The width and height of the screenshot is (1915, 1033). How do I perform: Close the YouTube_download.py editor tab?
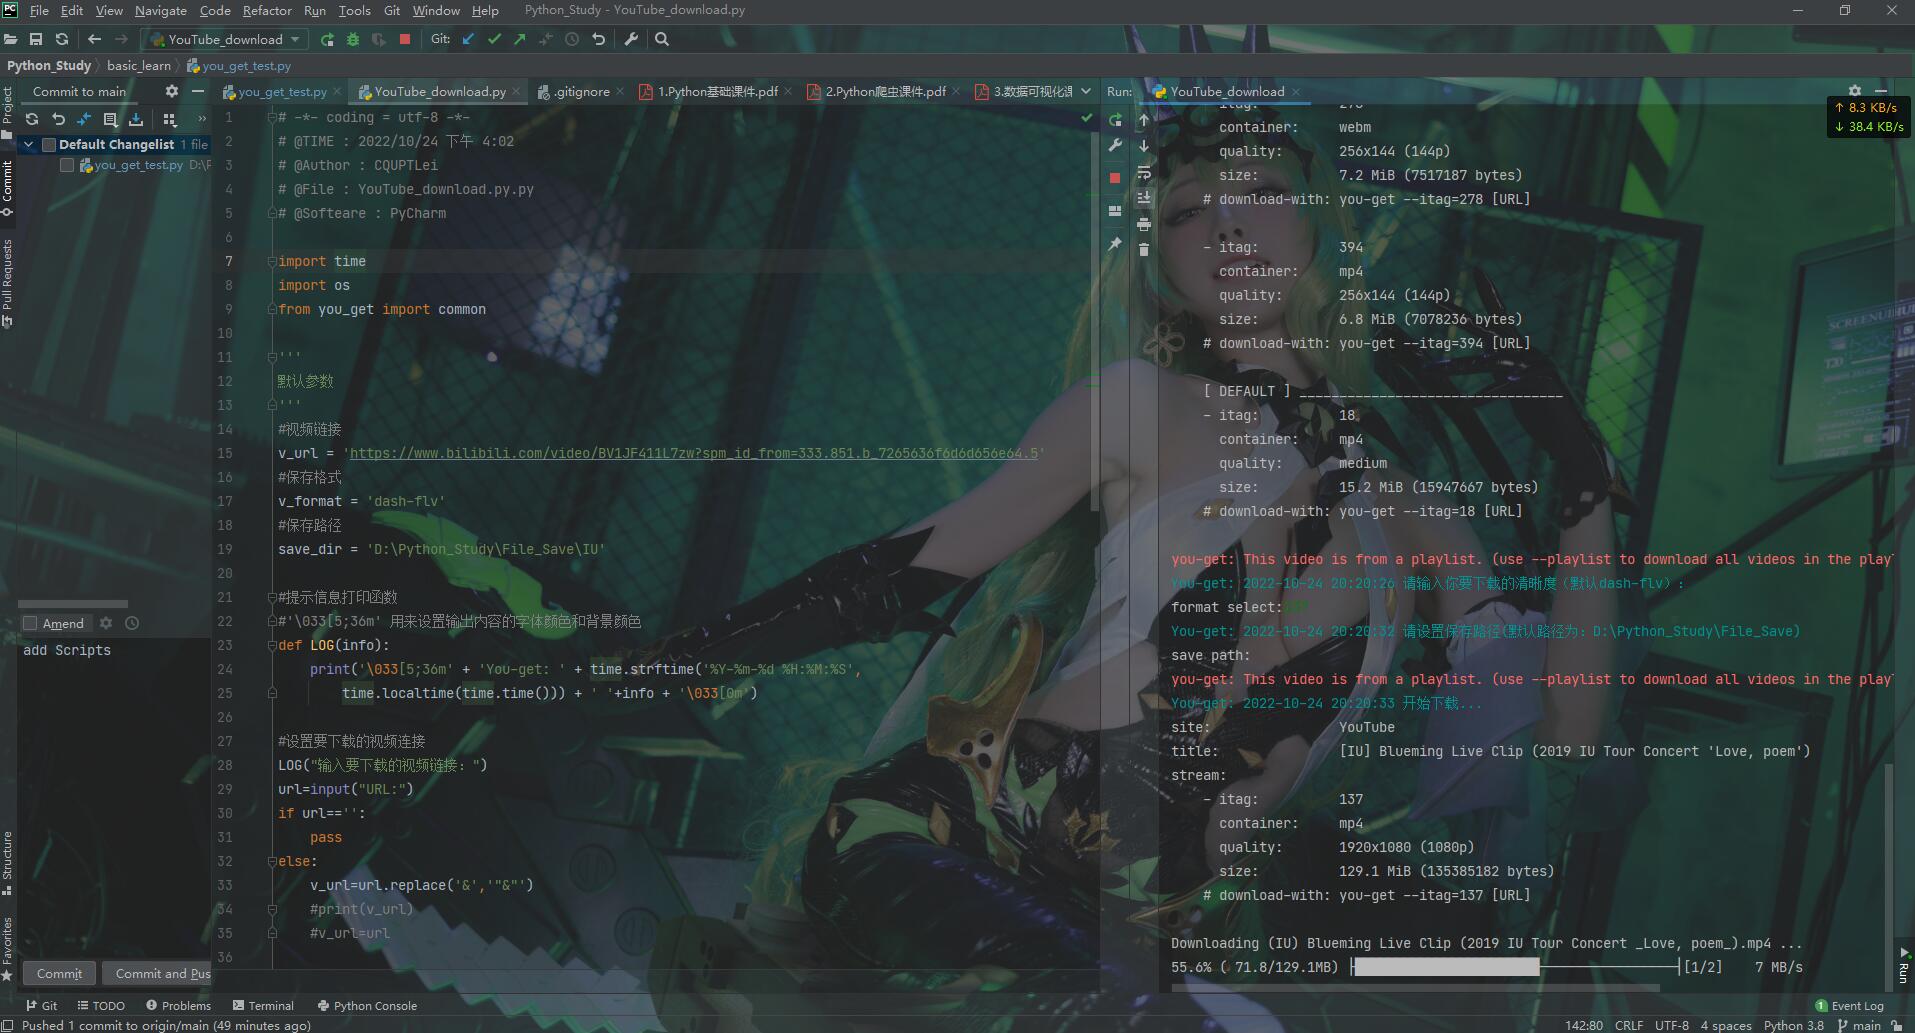click(x=516, y=91)
